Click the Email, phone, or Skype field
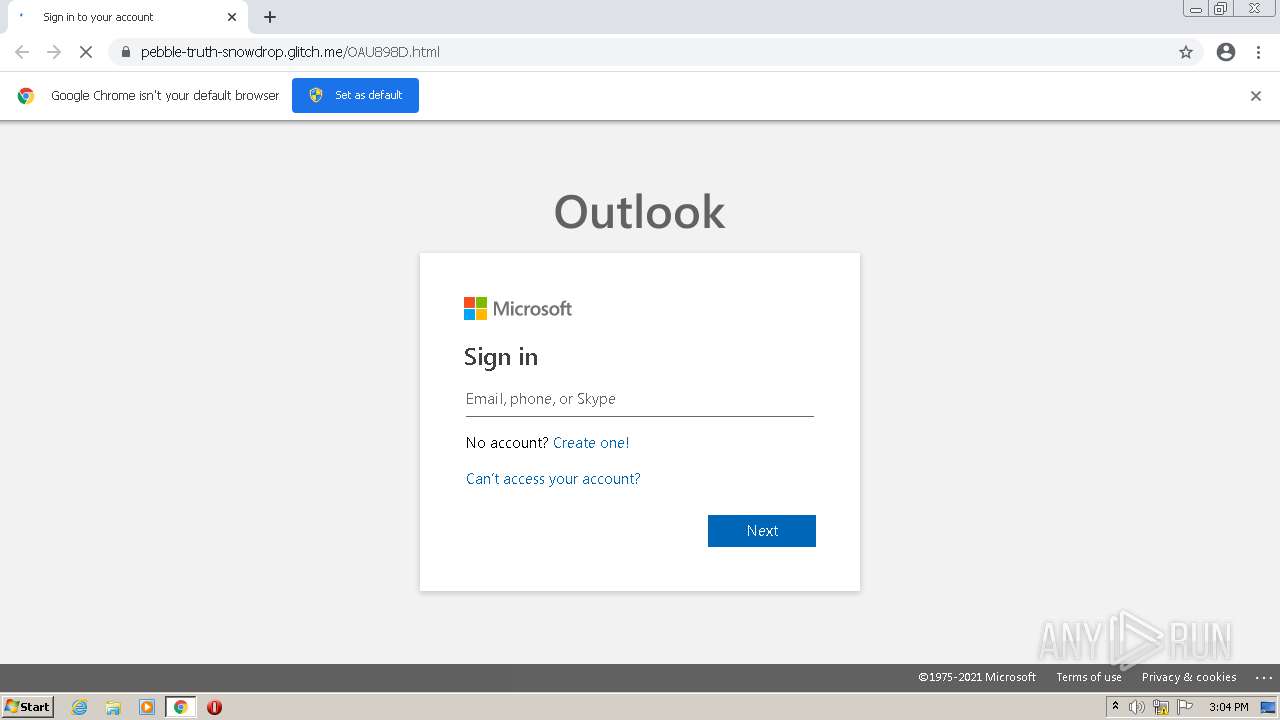This screenshot has height=720, width=1280. [640, 399]
